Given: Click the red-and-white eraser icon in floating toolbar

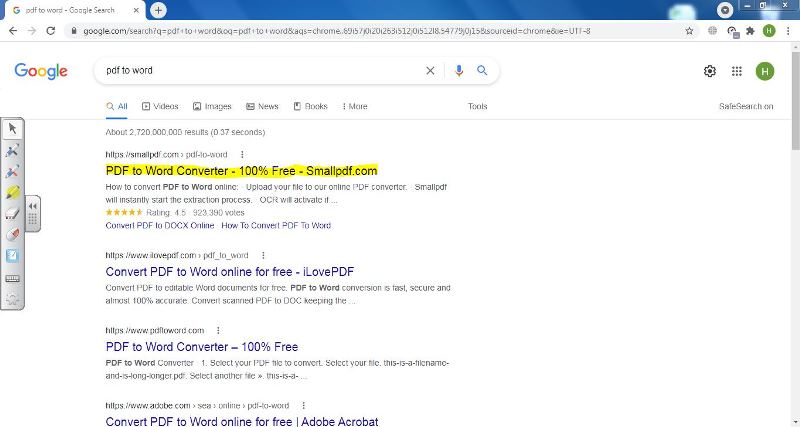Looking at the screenshot, I should point(13,235).
